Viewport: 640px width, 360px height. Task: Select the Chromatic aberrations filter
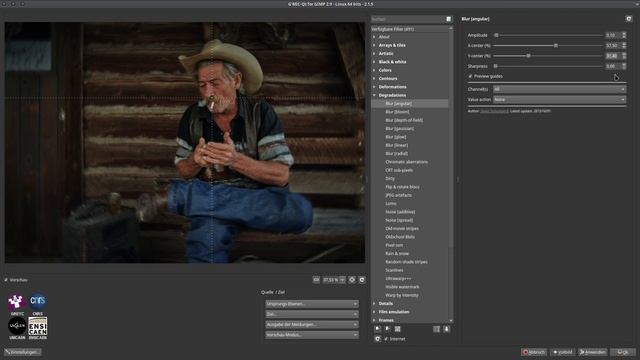tap(407, 162)
